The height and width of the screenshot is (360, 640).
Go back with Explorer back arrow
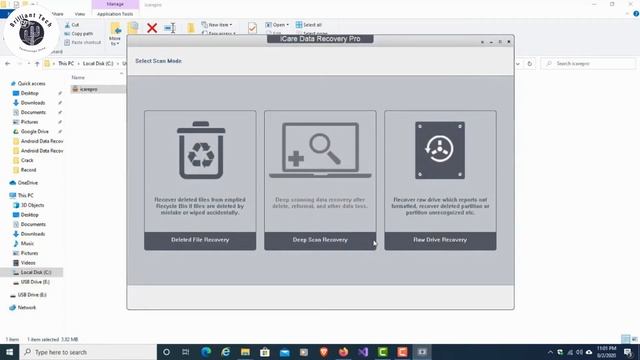[7, 64]
